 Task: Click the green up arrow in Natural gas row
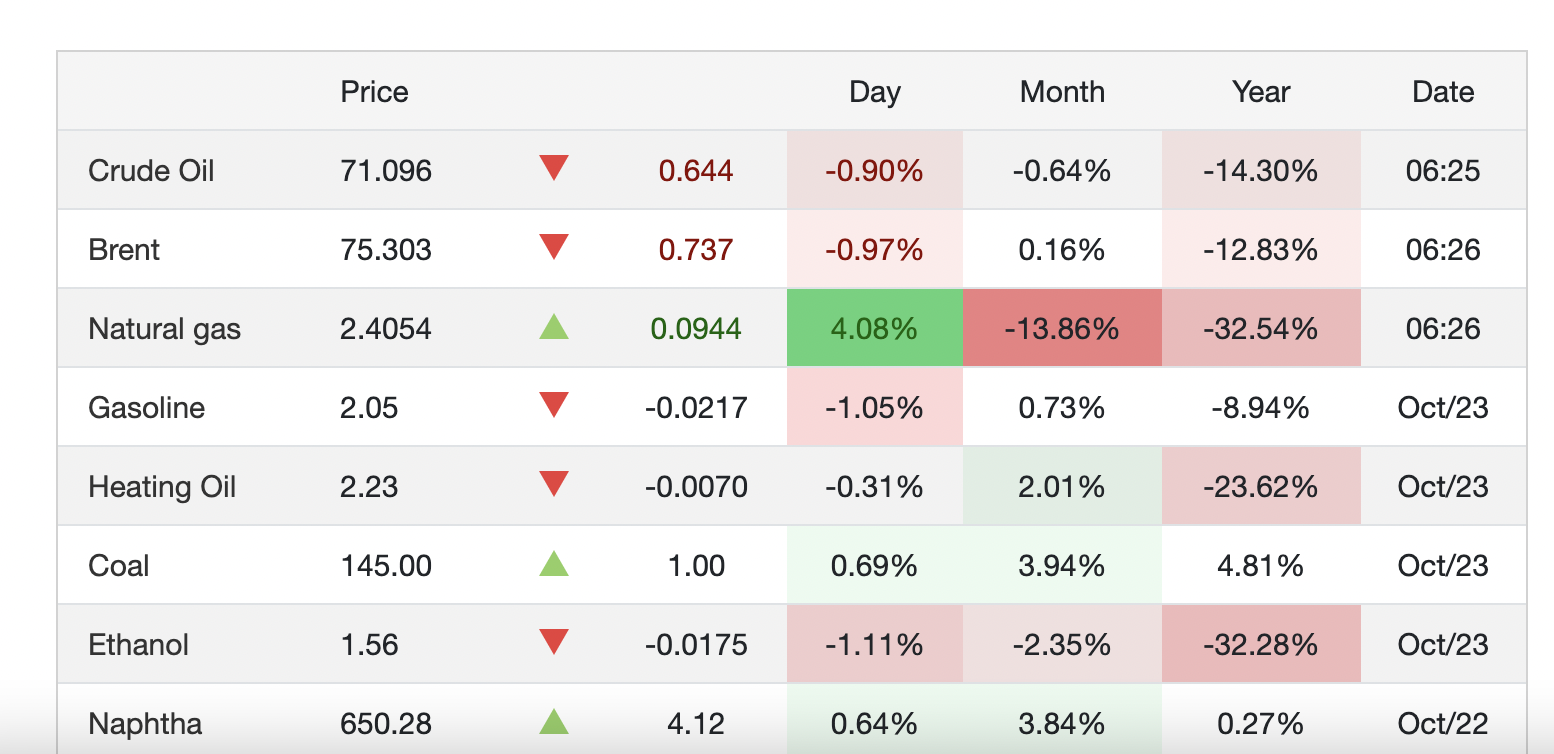(553, 326)
